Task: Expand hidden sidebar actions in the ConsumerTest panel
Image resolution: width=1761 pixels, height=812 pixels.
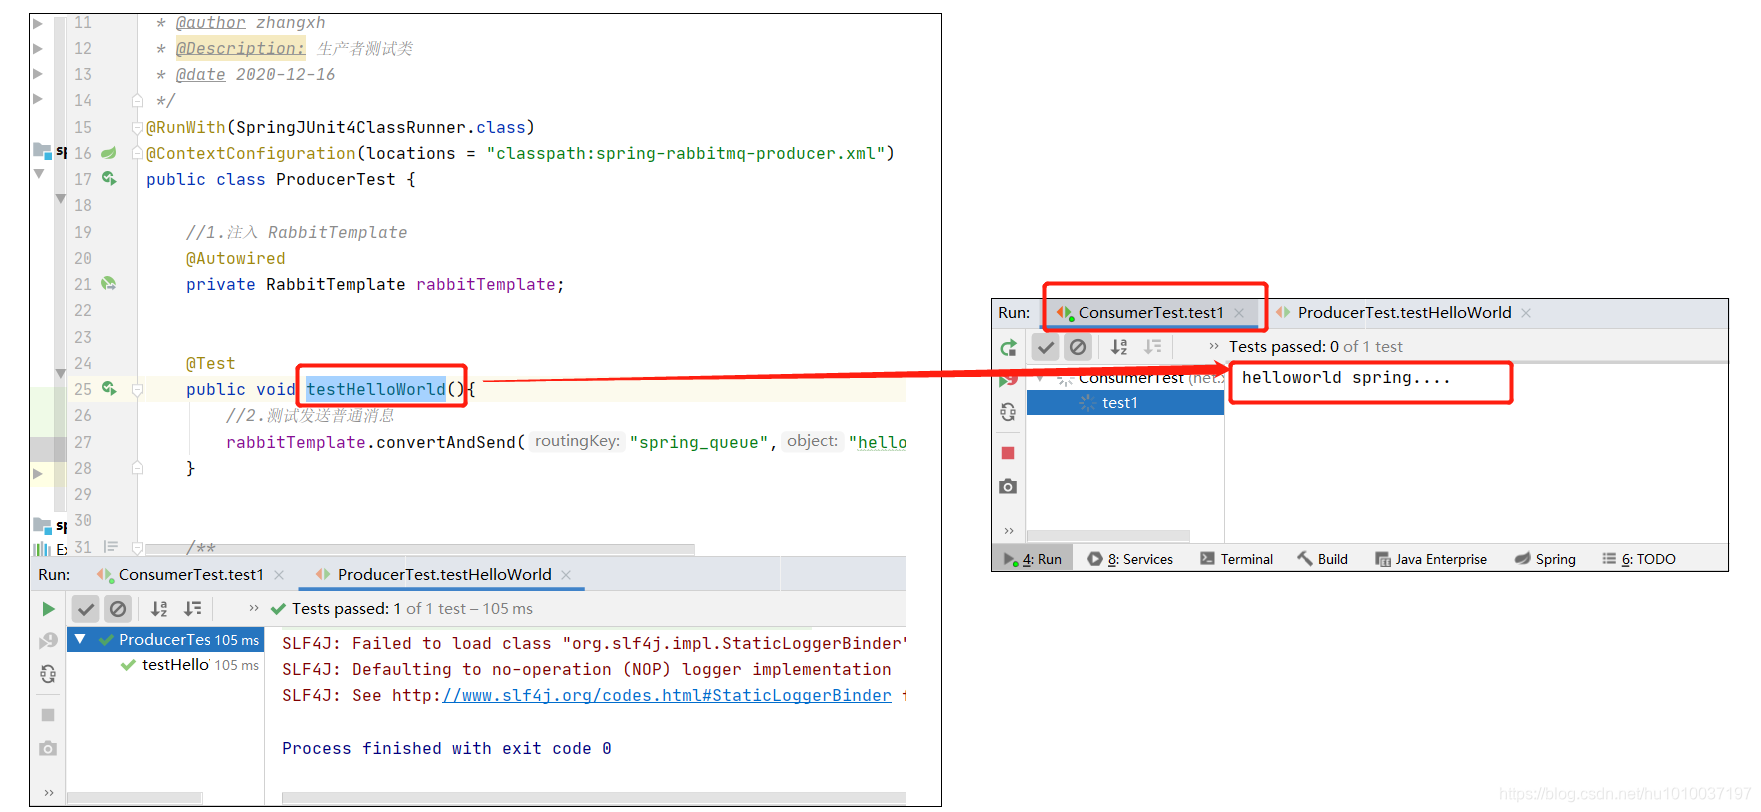Action: coord(1008,531)
